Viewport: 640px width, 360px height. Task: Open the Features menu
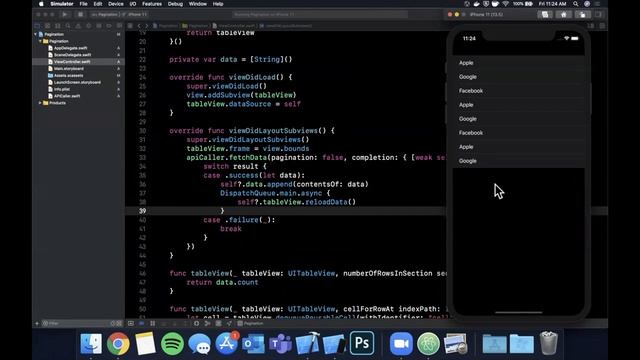click(152, 4)
